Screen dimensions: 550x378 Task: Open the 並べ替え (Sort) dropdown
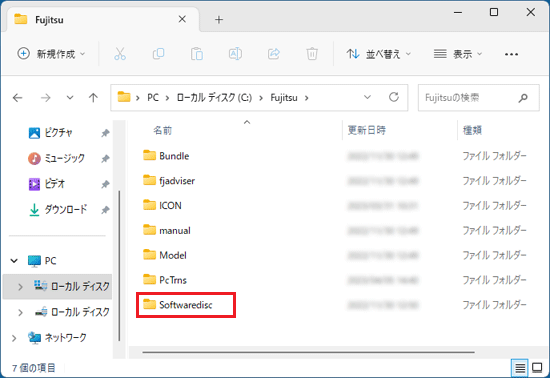coord(378,54)
